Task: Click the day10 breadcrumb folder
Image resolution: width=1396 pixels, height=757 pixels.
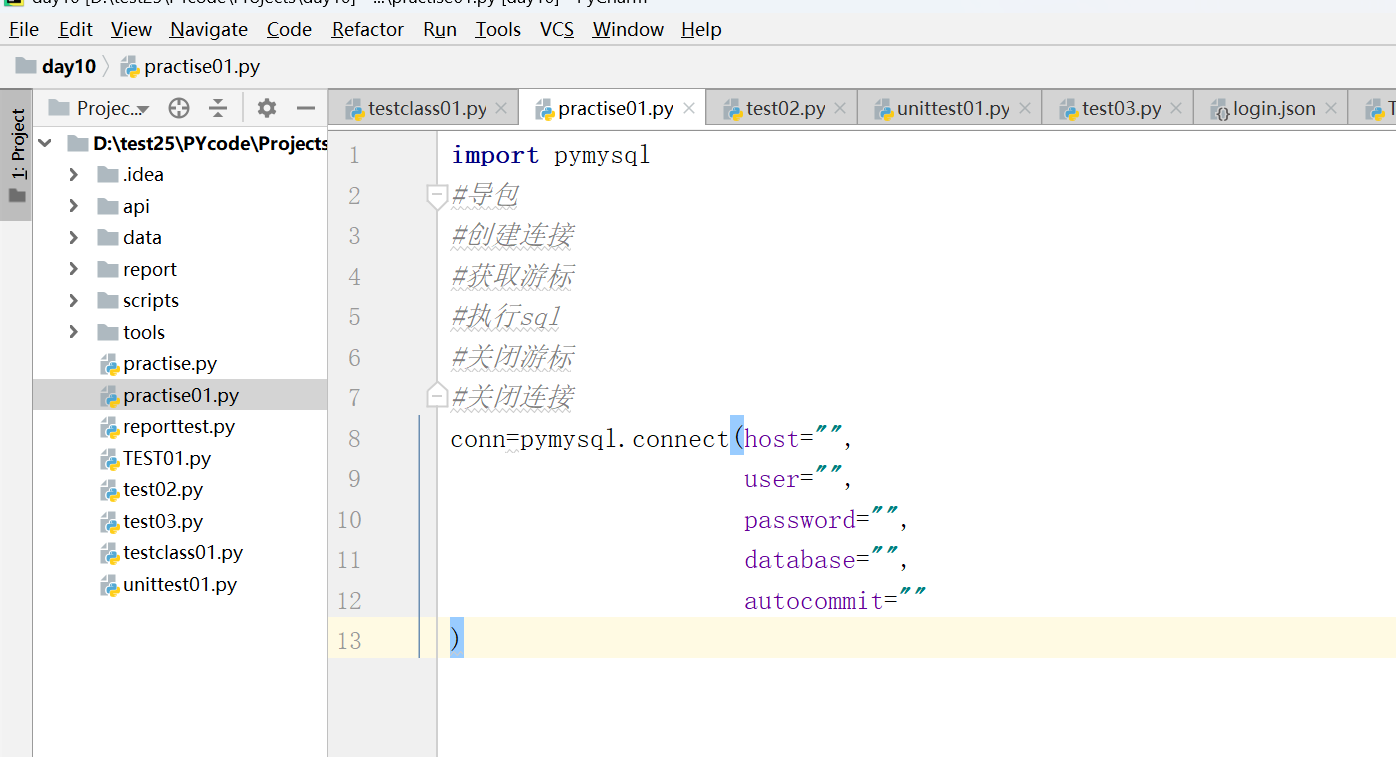Action: (x=56, y=67)
